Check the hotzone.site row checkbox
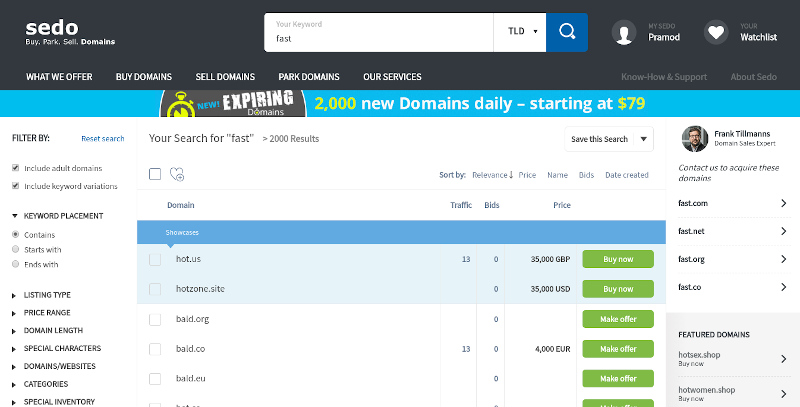800x407 pixels. [x=155, y=289]
